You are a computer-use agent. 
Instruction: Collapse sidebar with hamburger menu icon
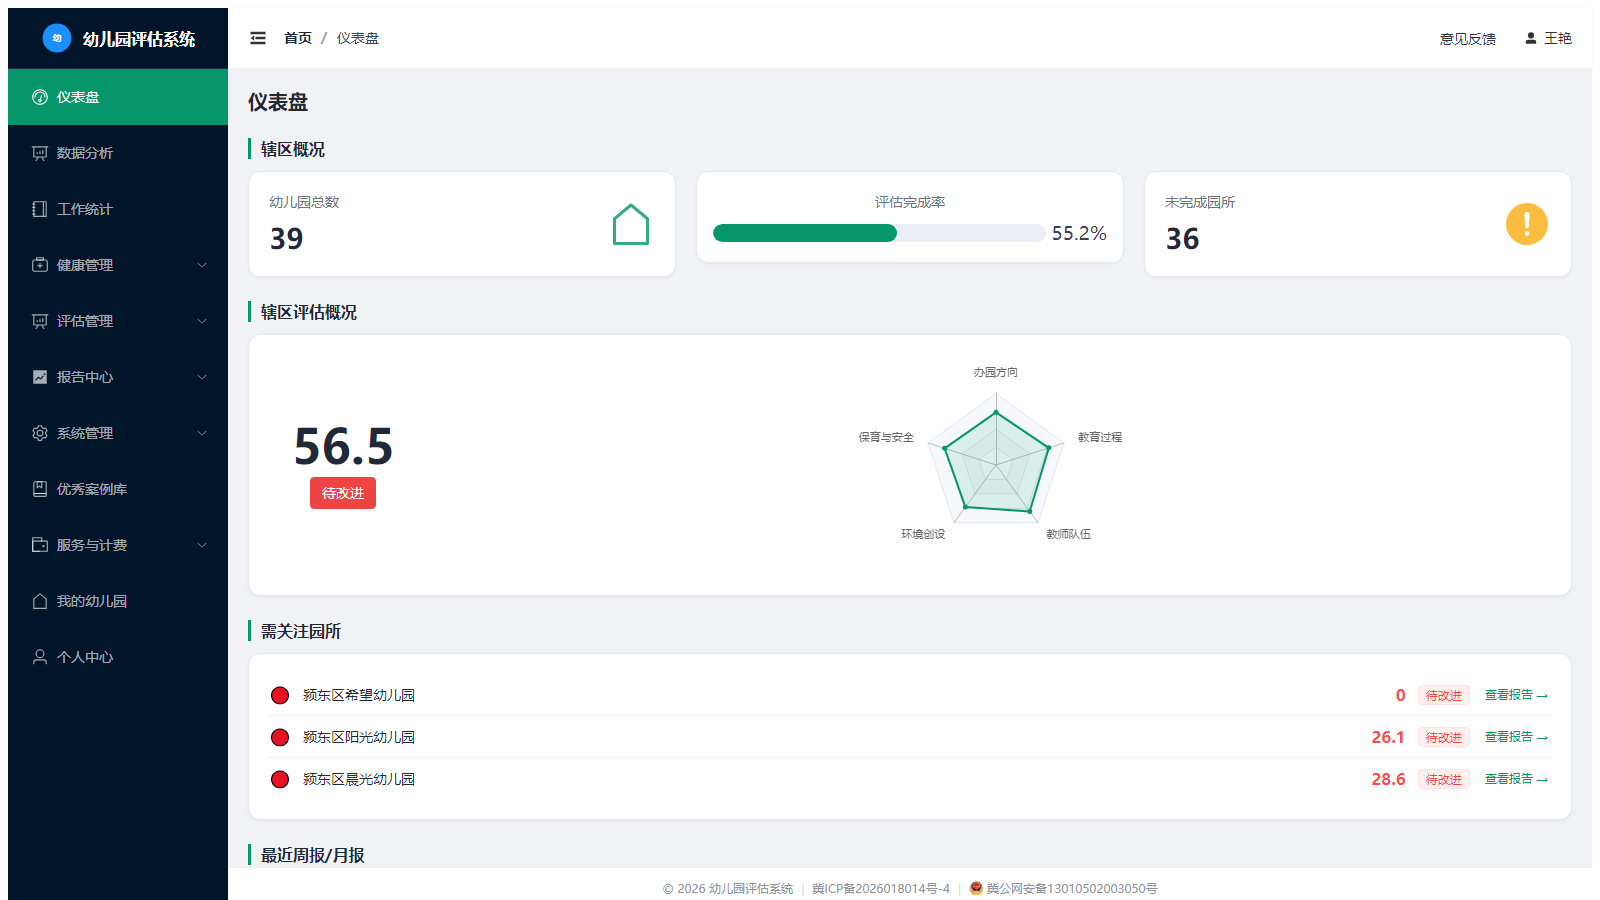click(258, 38)
